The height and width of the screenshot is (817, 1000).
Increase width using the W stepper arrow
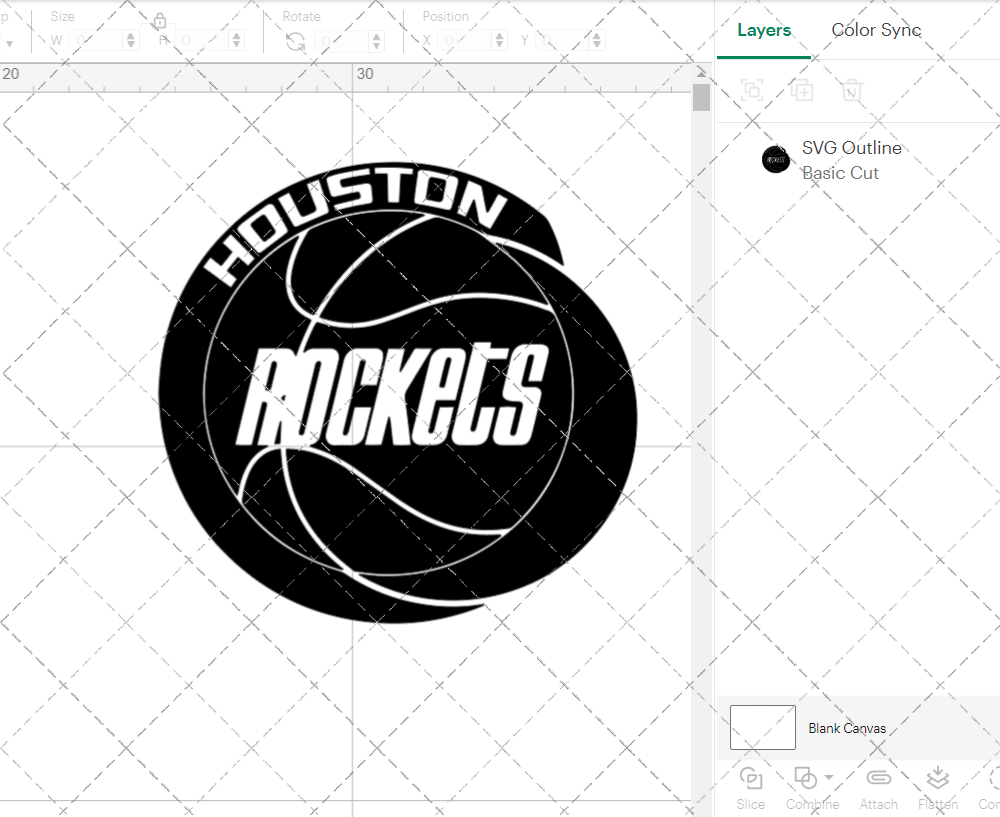point(130,34)
